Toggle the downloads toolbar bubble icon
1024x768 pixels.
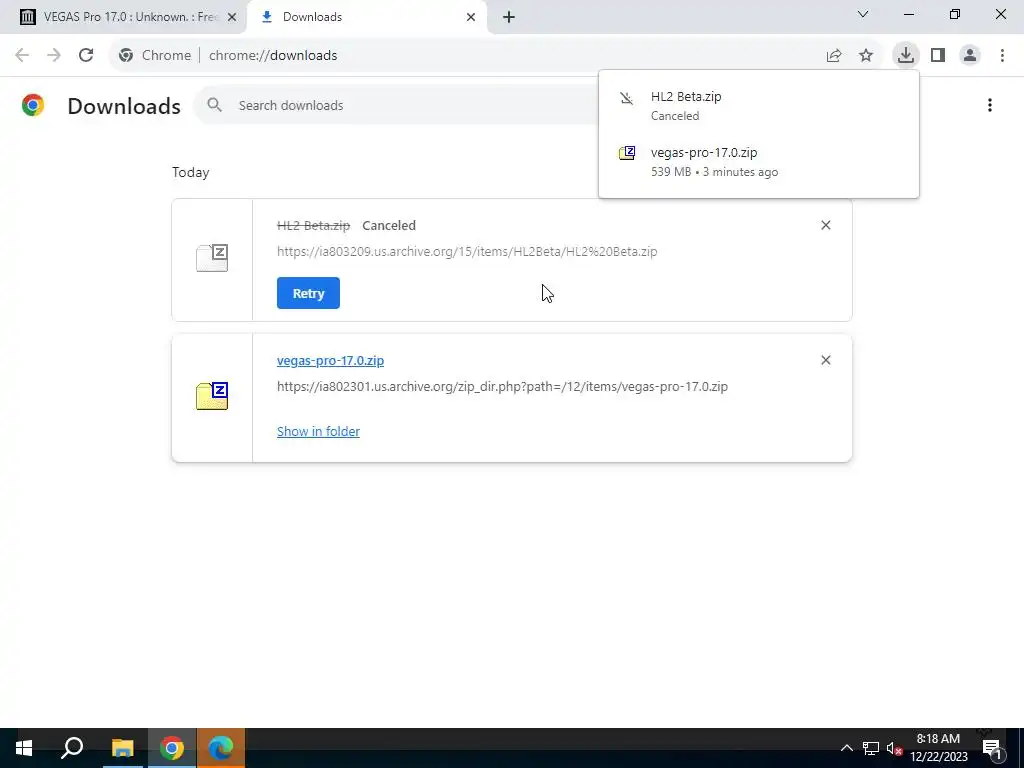pyautogui.click(x=905, y=55)
